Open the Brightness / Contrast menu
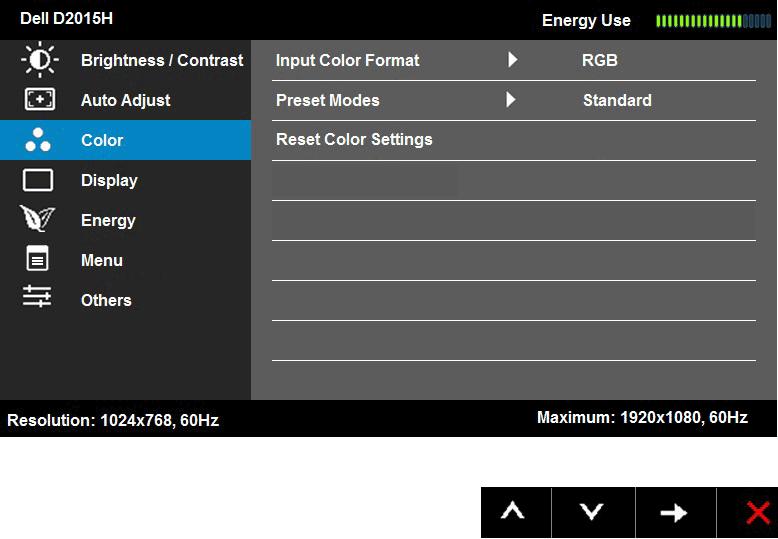The width and height of the screenshot is (778, 539). pos(126,60)
